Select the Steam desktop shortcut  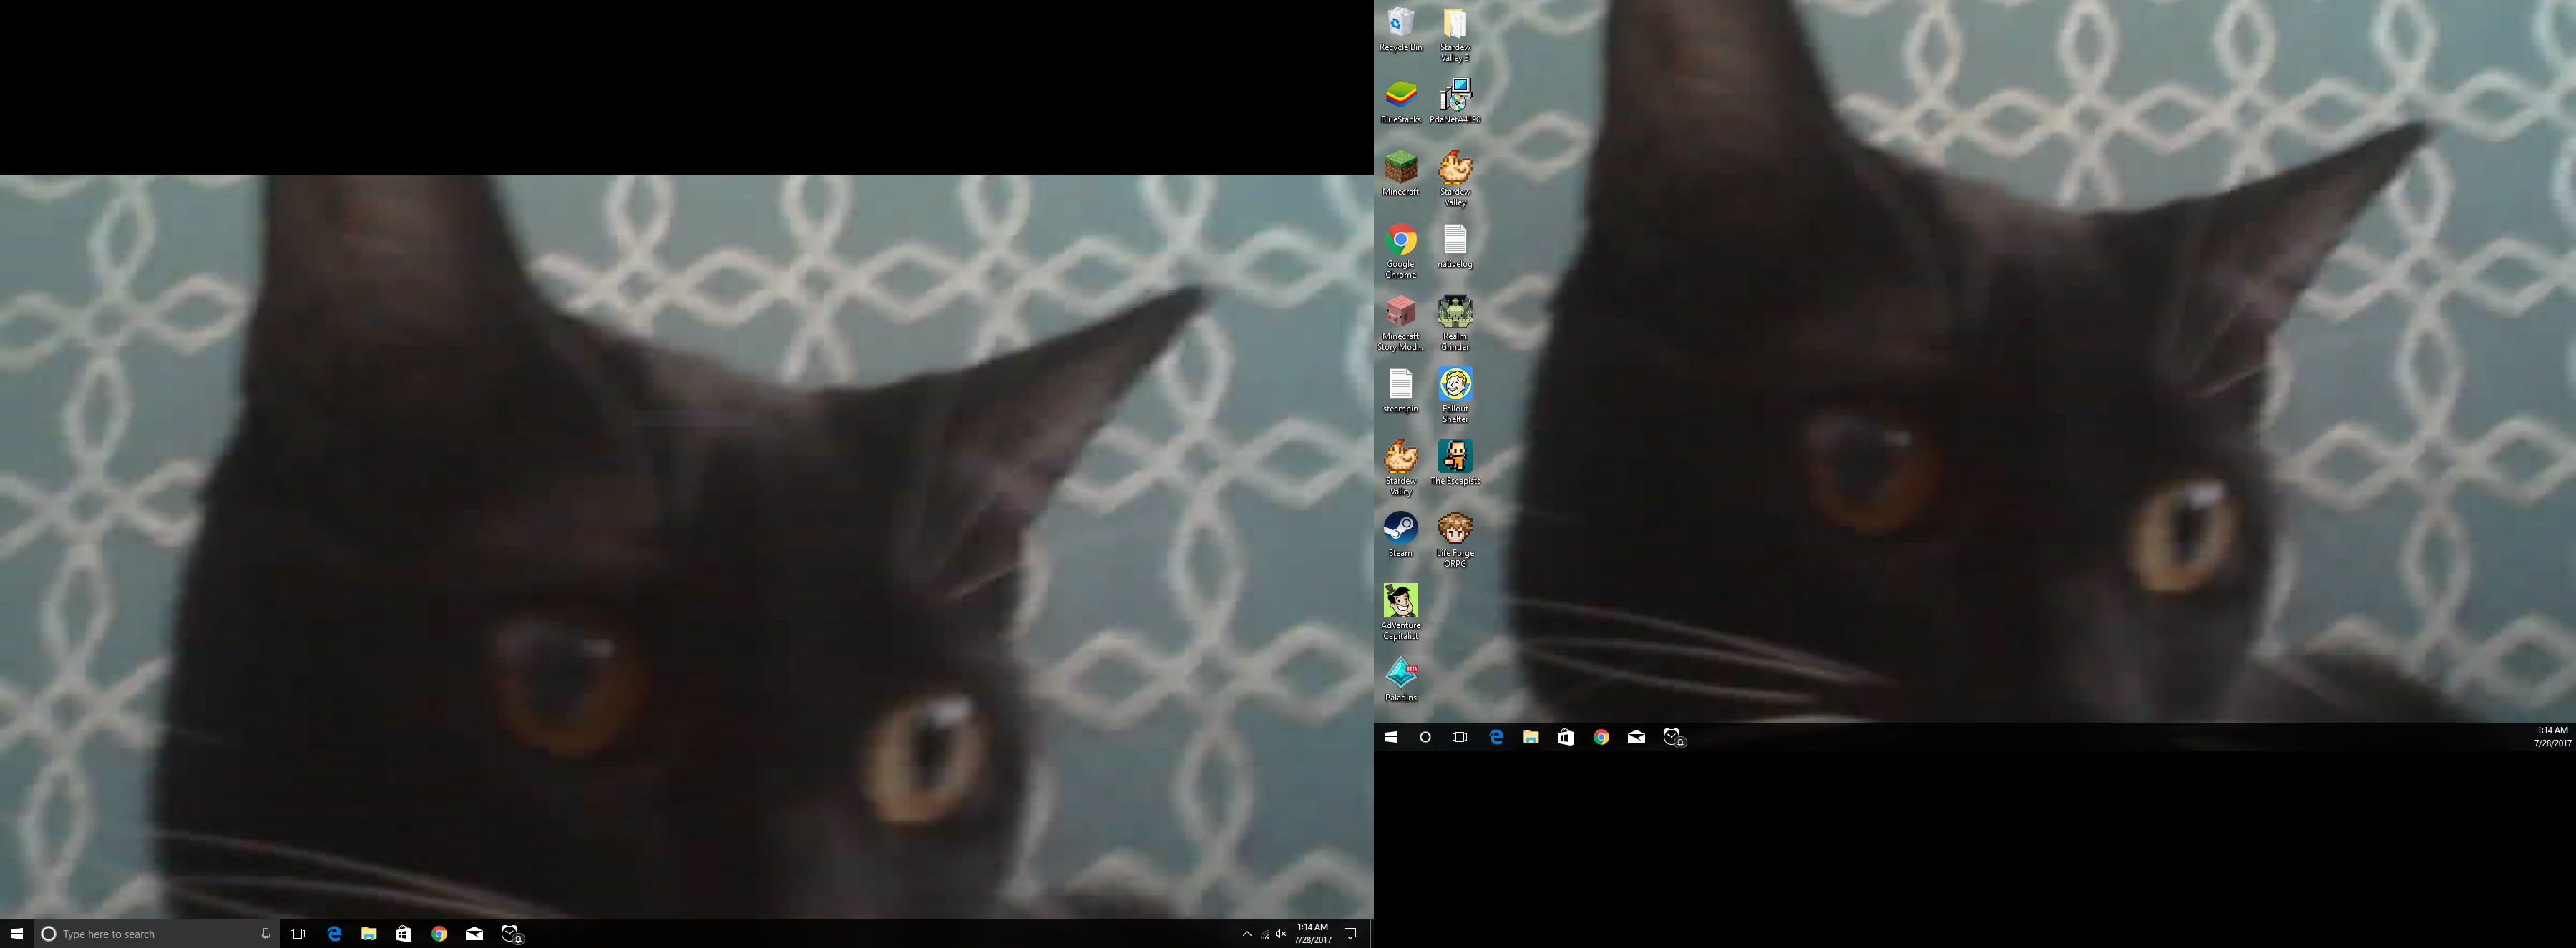click(1401, 535)
